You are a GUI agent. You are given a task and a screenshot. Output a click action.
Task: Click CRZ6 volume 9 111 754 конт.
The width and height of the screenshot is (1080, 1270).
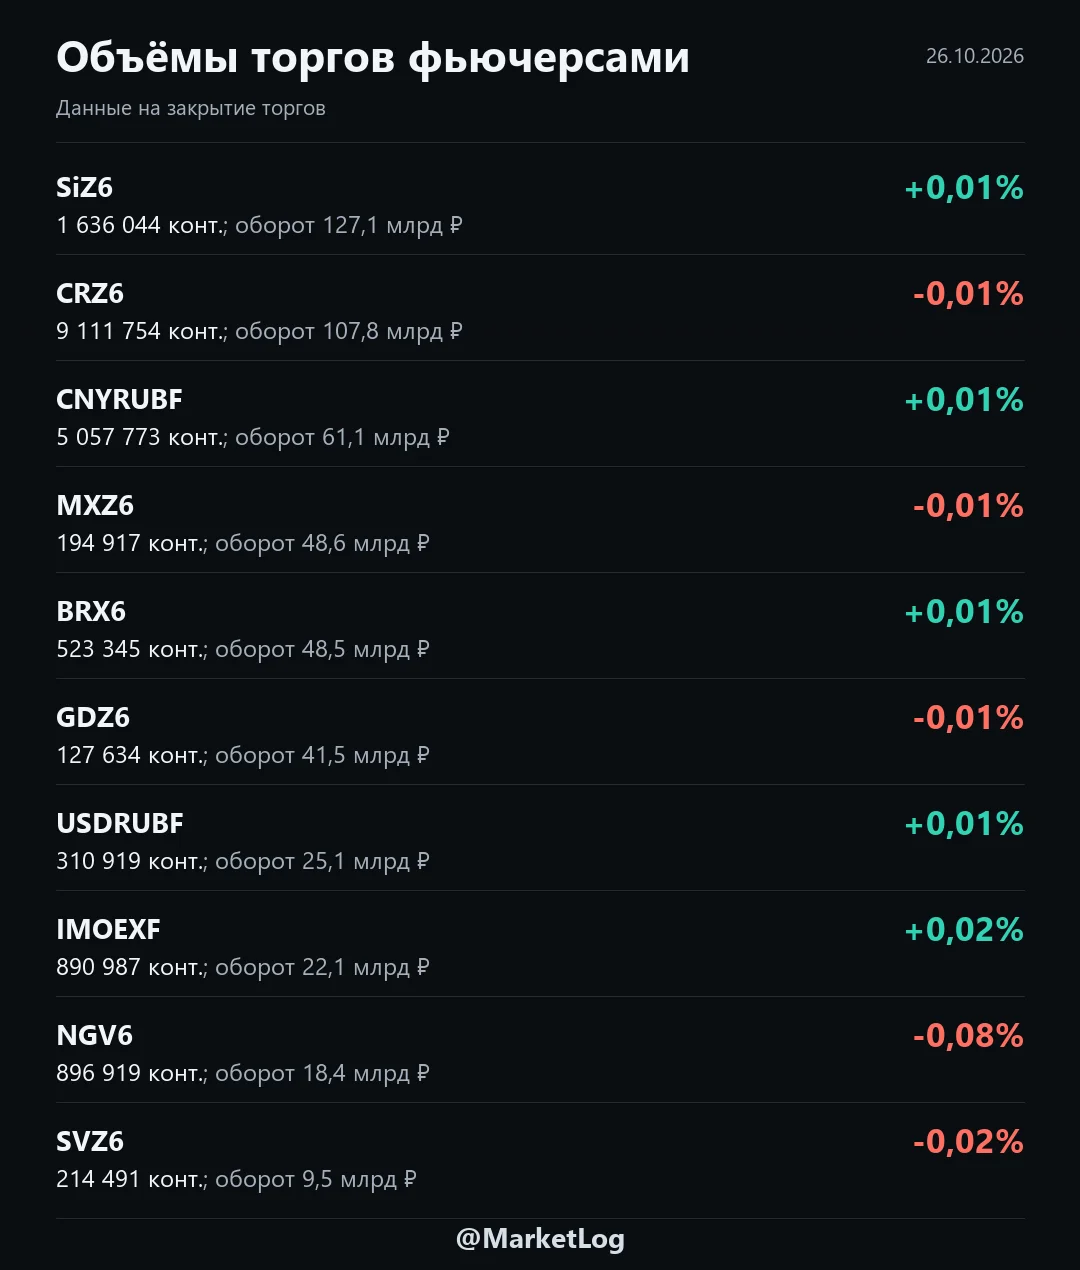141,332
